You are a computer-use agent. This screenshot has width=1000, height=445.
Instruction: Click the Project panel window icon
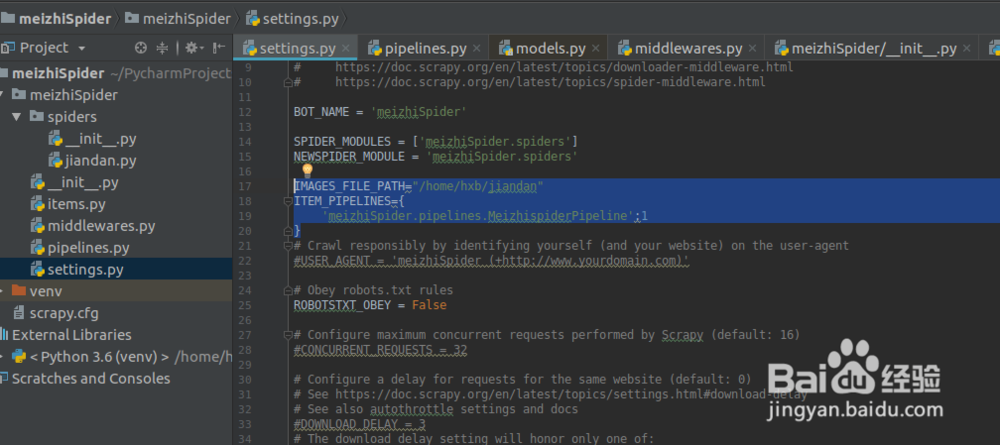8,48
